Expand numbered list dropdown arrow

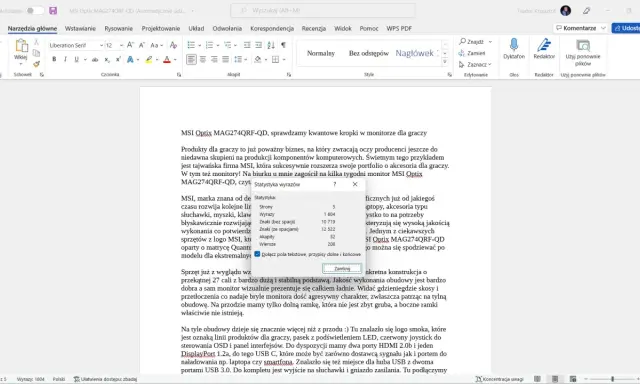point(218,45)
